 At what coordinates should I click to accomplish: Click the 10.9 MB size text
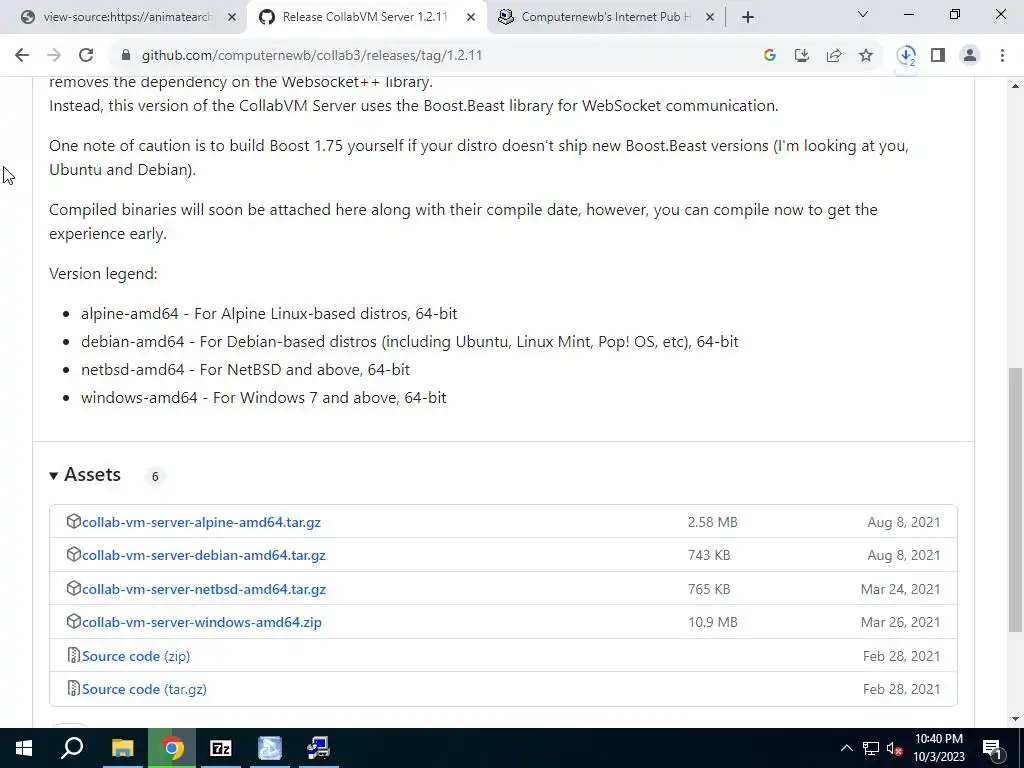[712, 622]
